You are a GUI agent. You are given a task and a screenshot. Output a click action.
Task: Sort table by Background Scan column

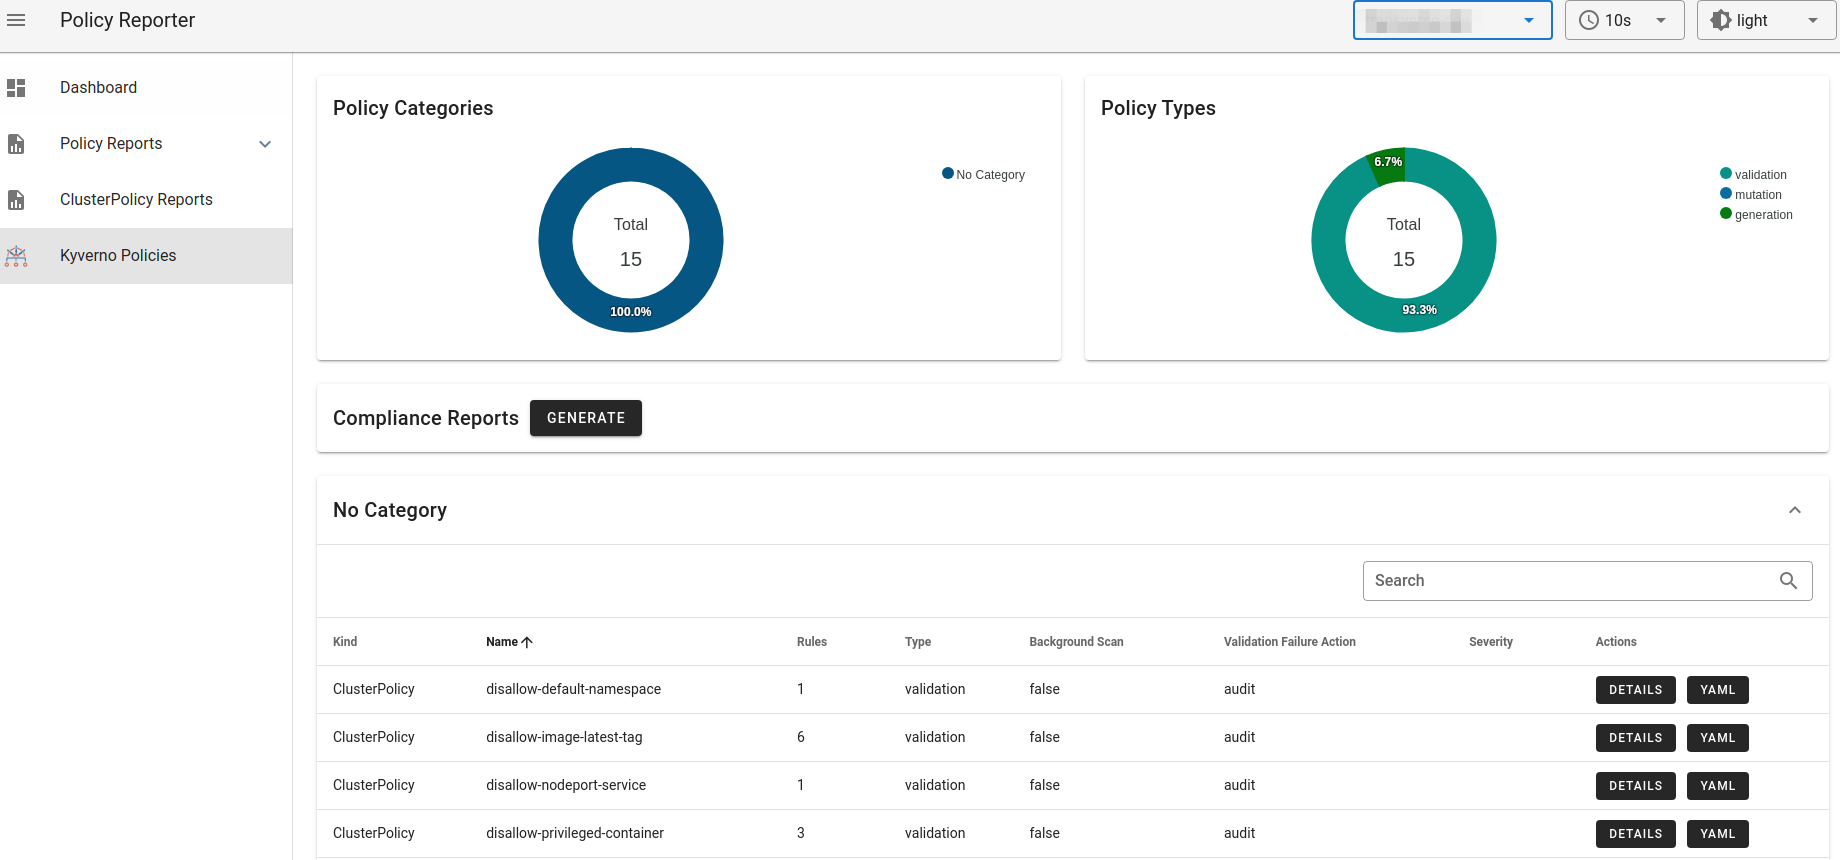1076,642
